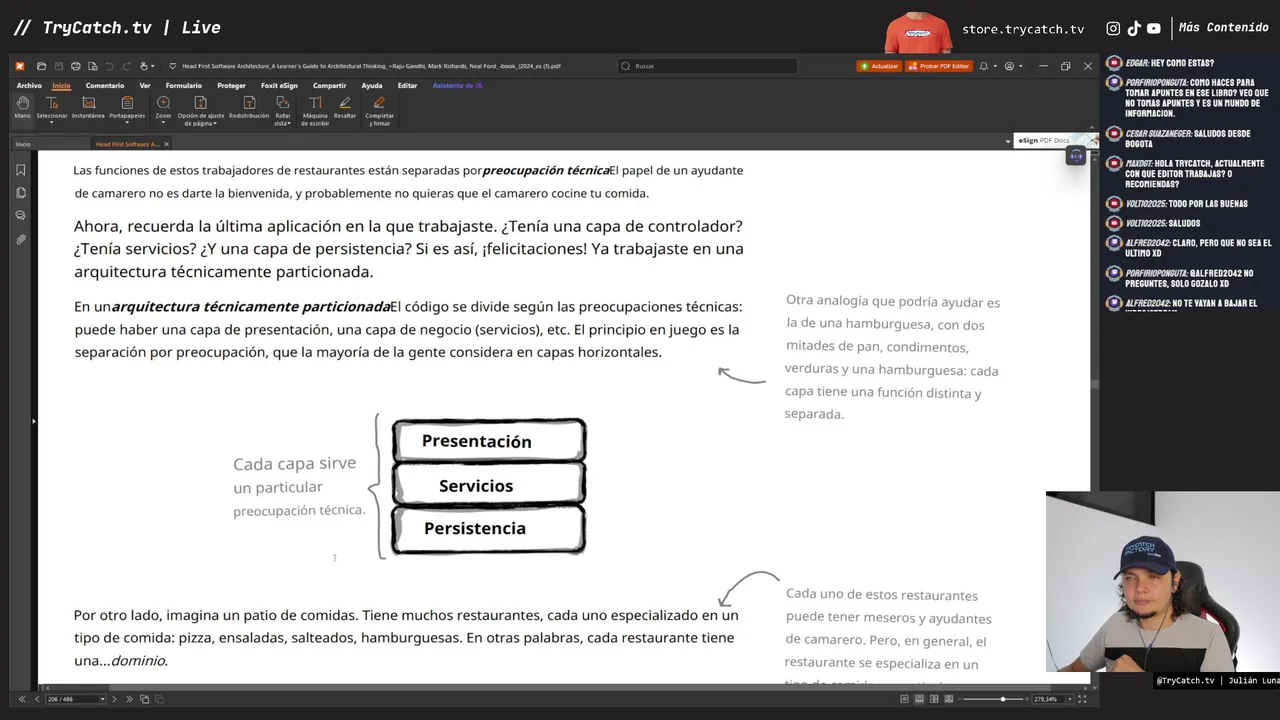Open the Portapapeles clipboard tool

coord(127,107)
